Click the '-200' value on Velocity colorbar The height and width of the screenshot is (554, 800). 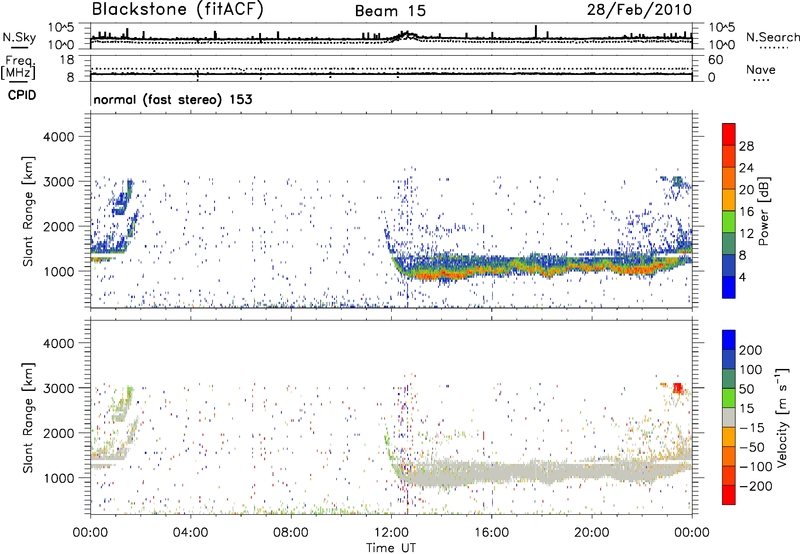pyautogui.click(x=756, y=486)
